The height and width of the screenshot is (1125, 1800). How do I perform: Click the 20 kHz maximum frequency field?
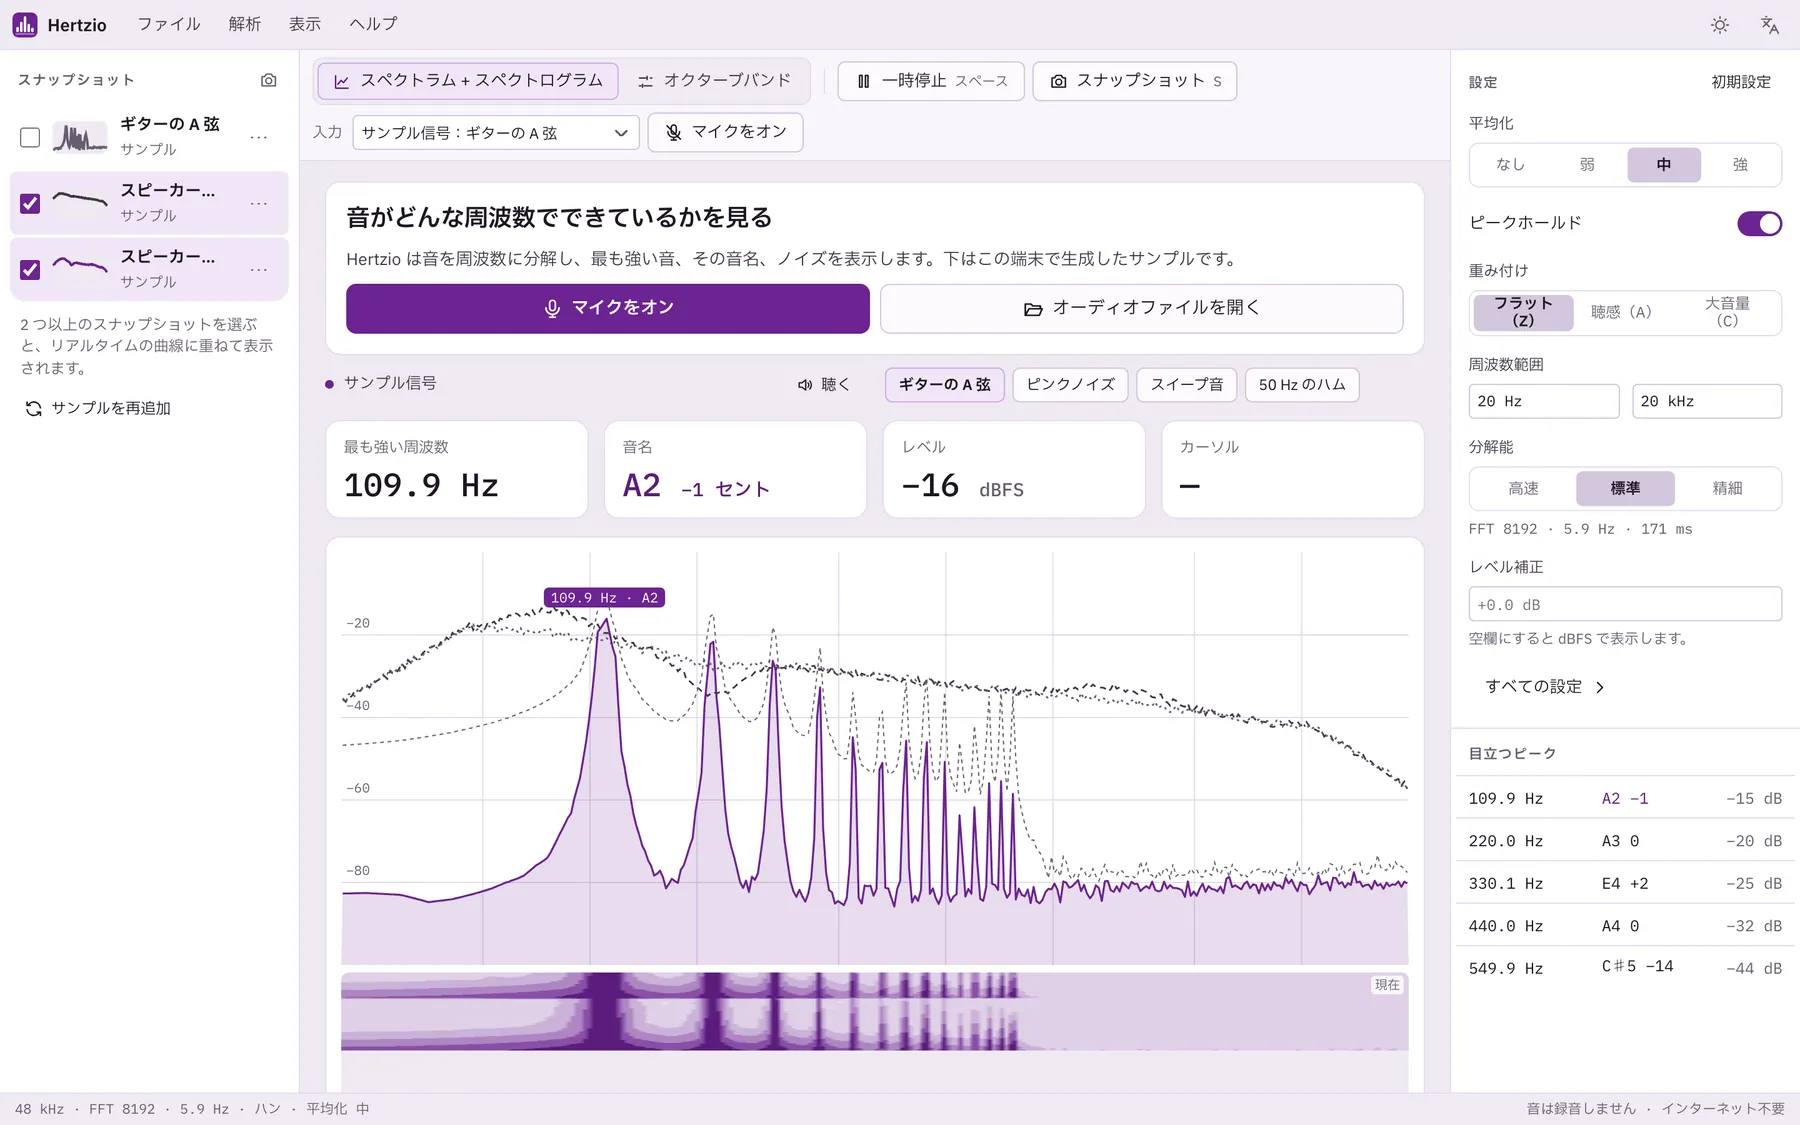1707,401
